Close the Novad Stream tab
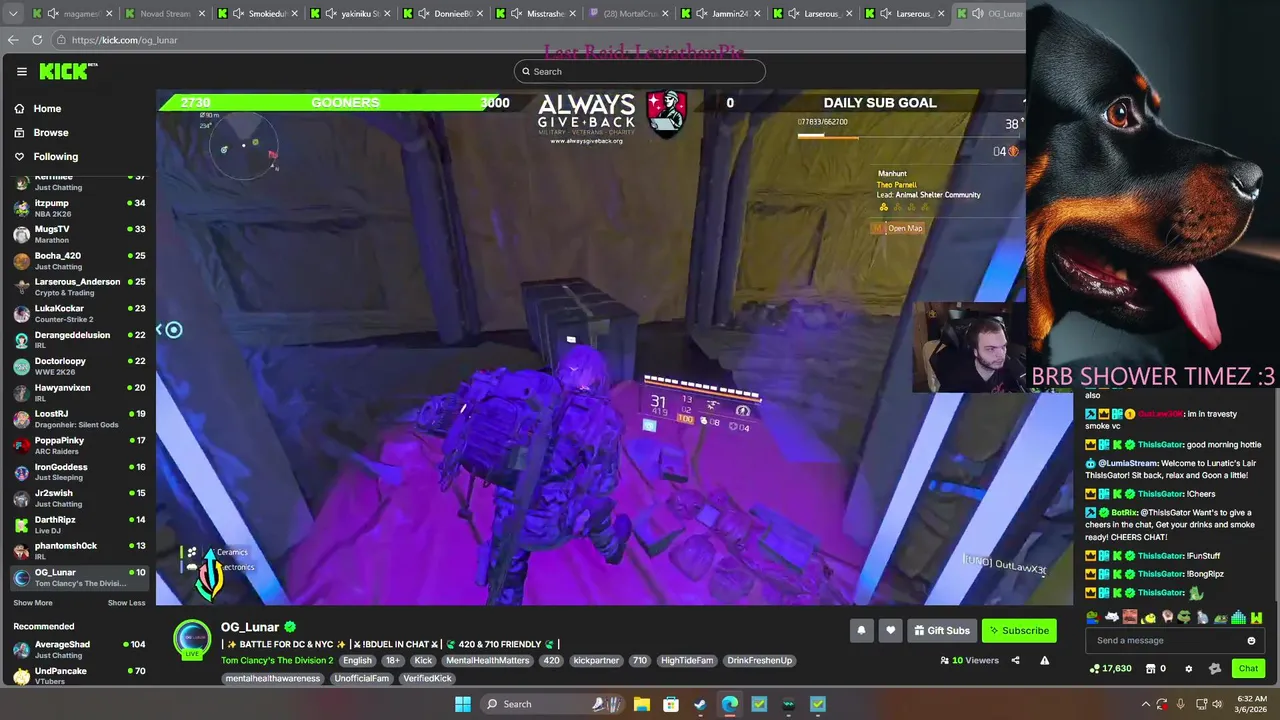 (x=202, y=14)
